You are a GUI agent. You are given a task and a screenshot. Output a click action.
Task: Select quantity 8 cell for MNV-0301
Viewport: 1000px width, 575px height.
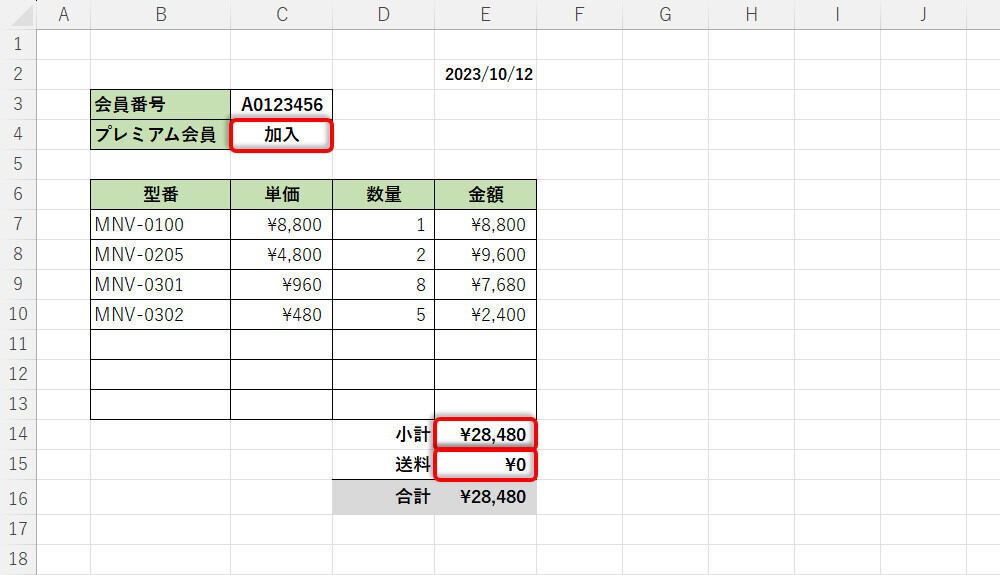pos(384,284)
